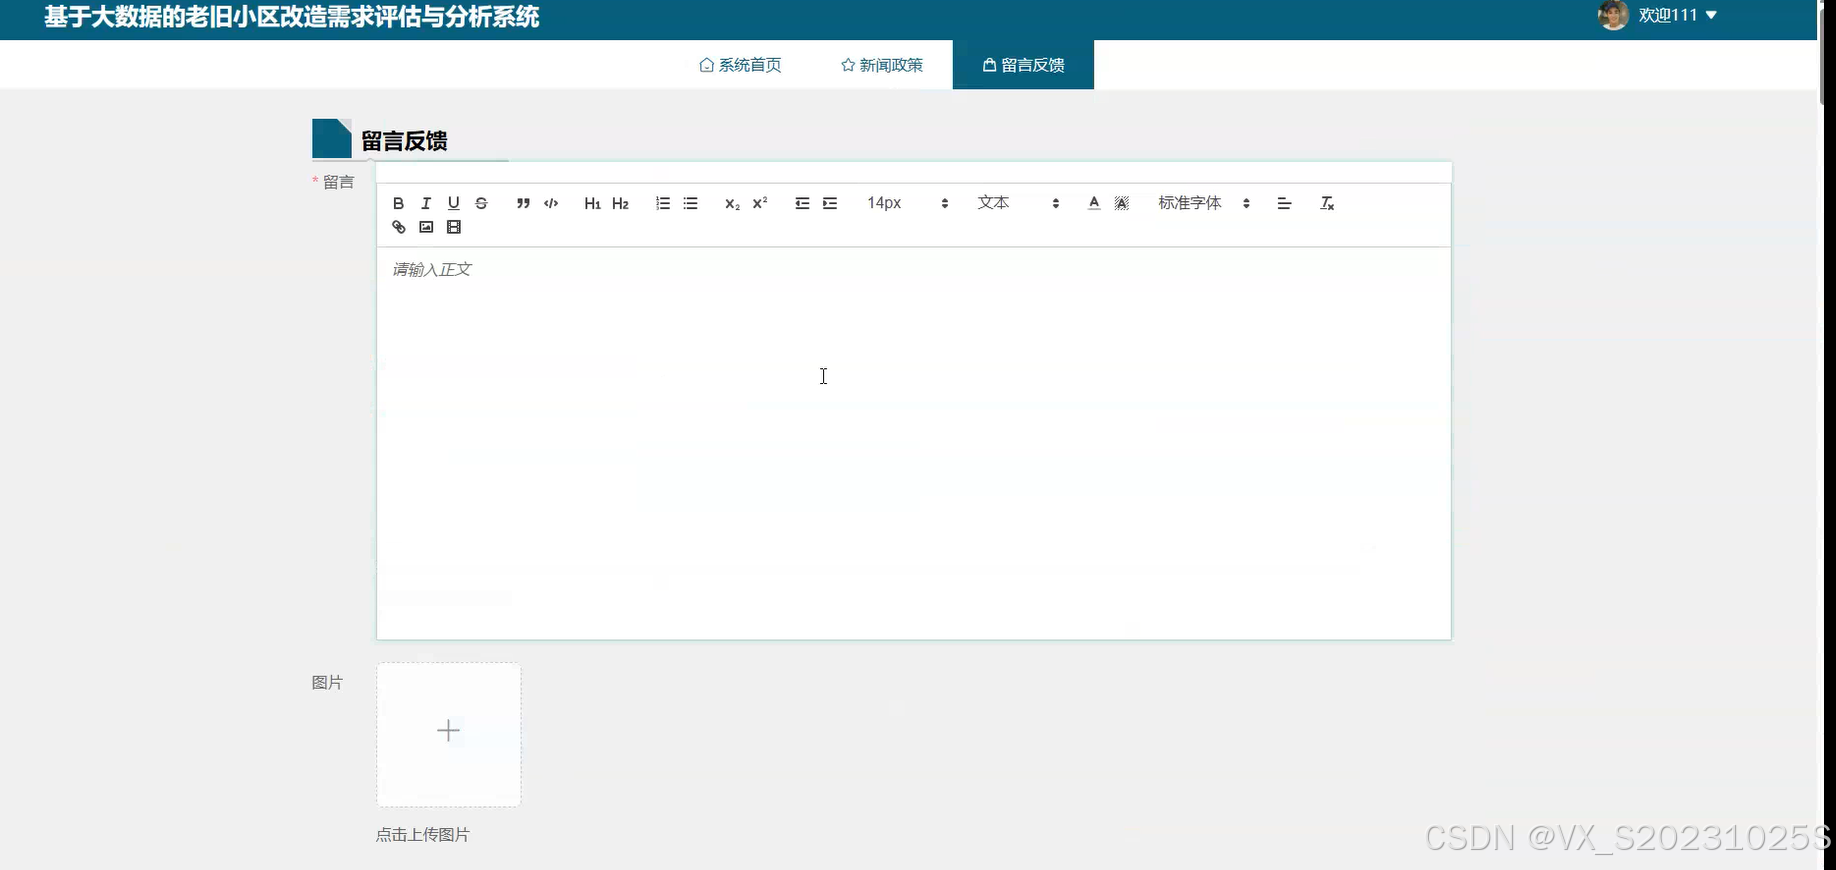Decrease text indent
This screenshot has width=1836, height=870.
pyautogui.click(x=802, y=203)
